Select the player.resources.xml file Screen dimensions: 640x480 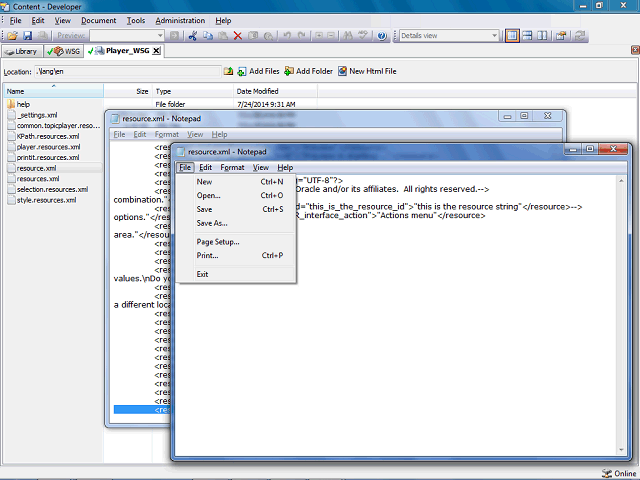pos(48,147)
